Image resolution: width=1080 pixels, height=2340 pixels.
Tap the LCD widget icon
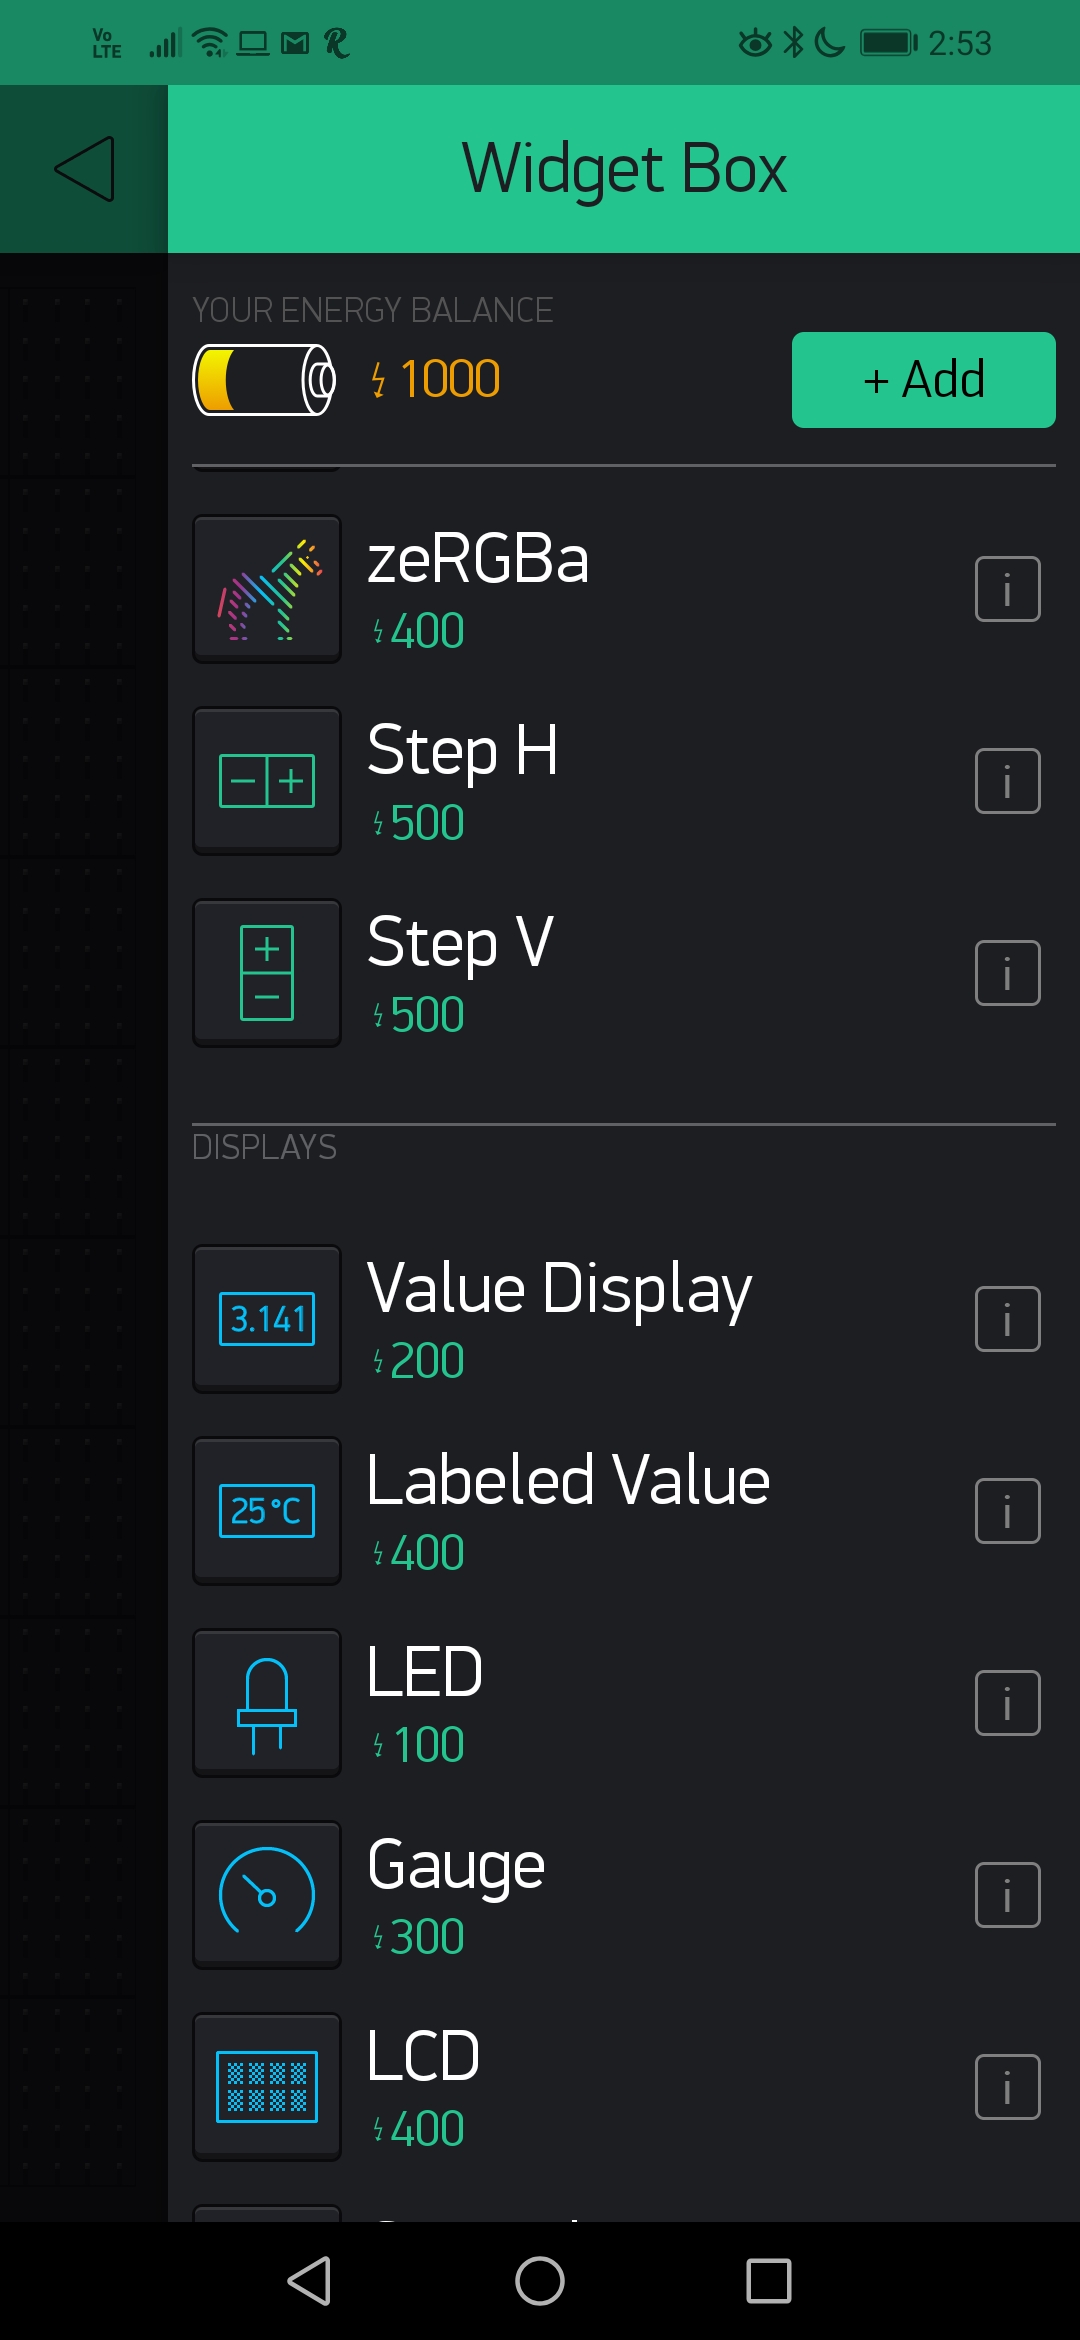pos(266,2086)
